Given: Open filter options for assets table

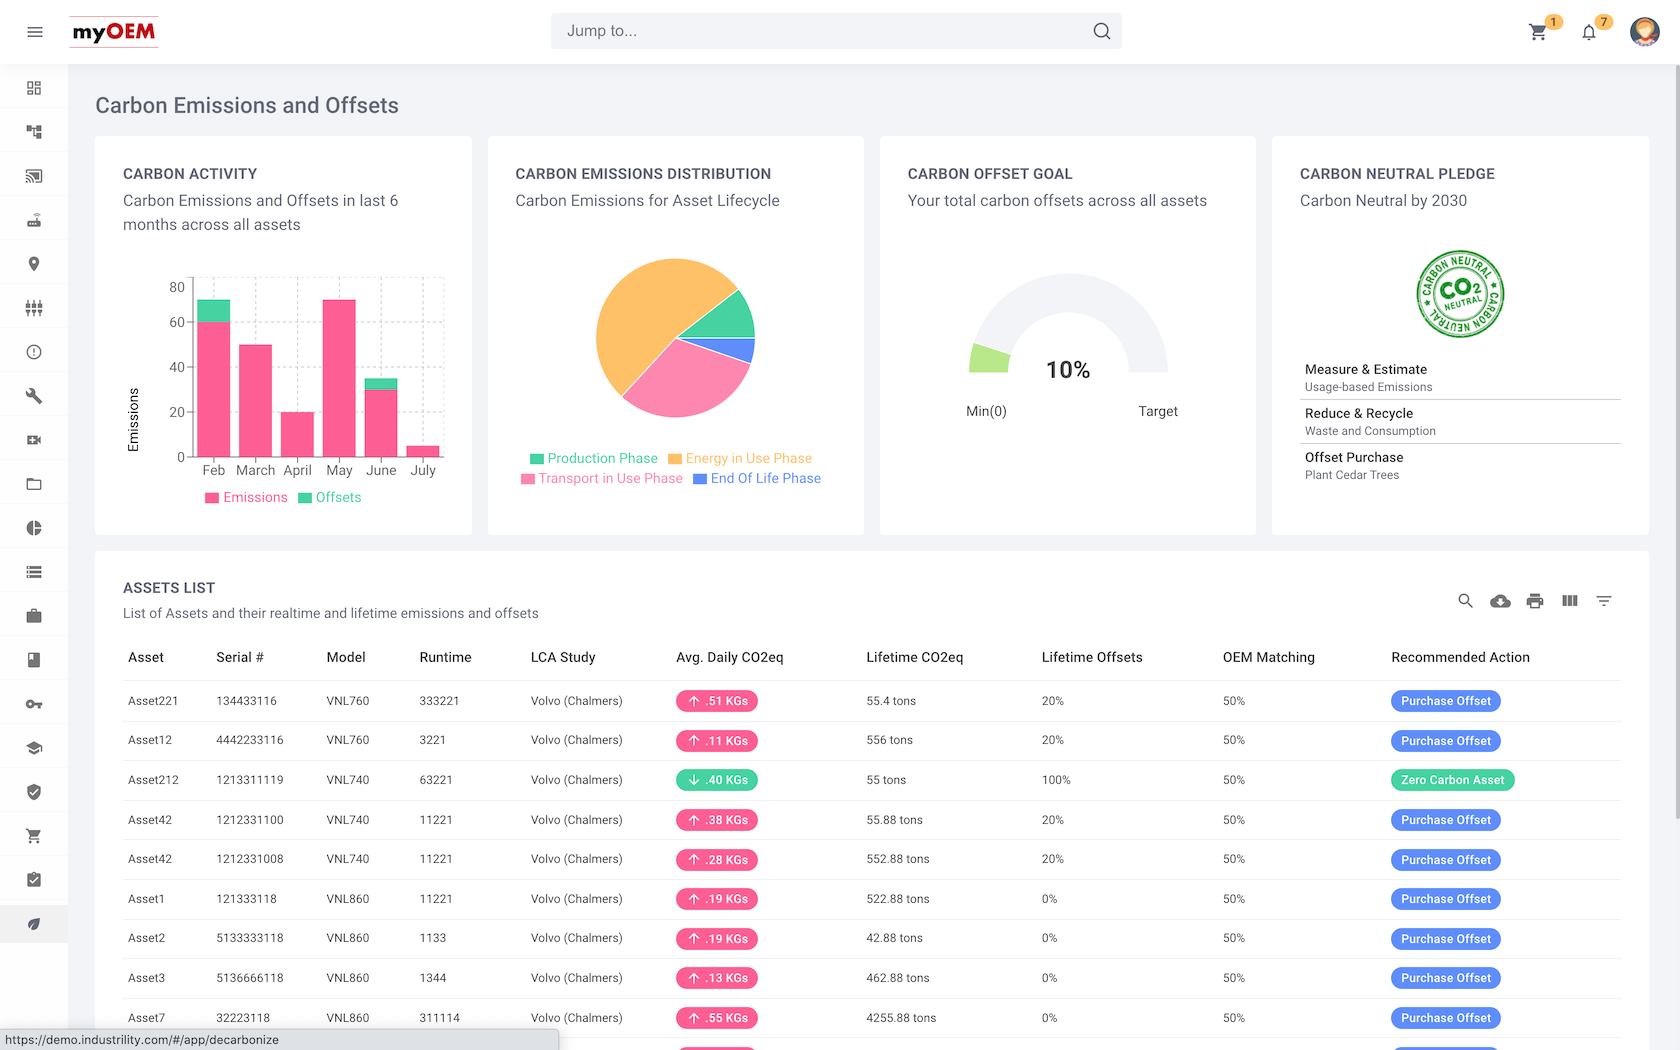Looking at the screenshot, I should (1604, 601).
